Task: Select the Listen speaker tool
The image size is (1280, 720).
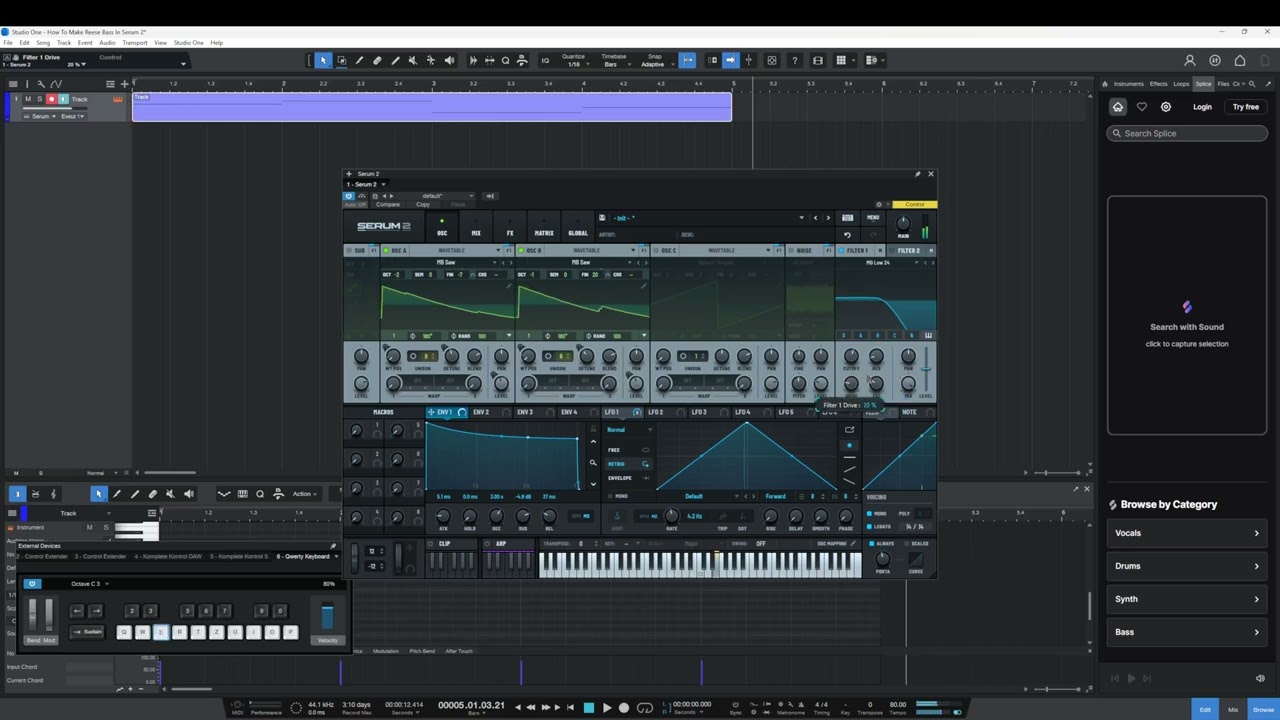Action: (449, 61)
